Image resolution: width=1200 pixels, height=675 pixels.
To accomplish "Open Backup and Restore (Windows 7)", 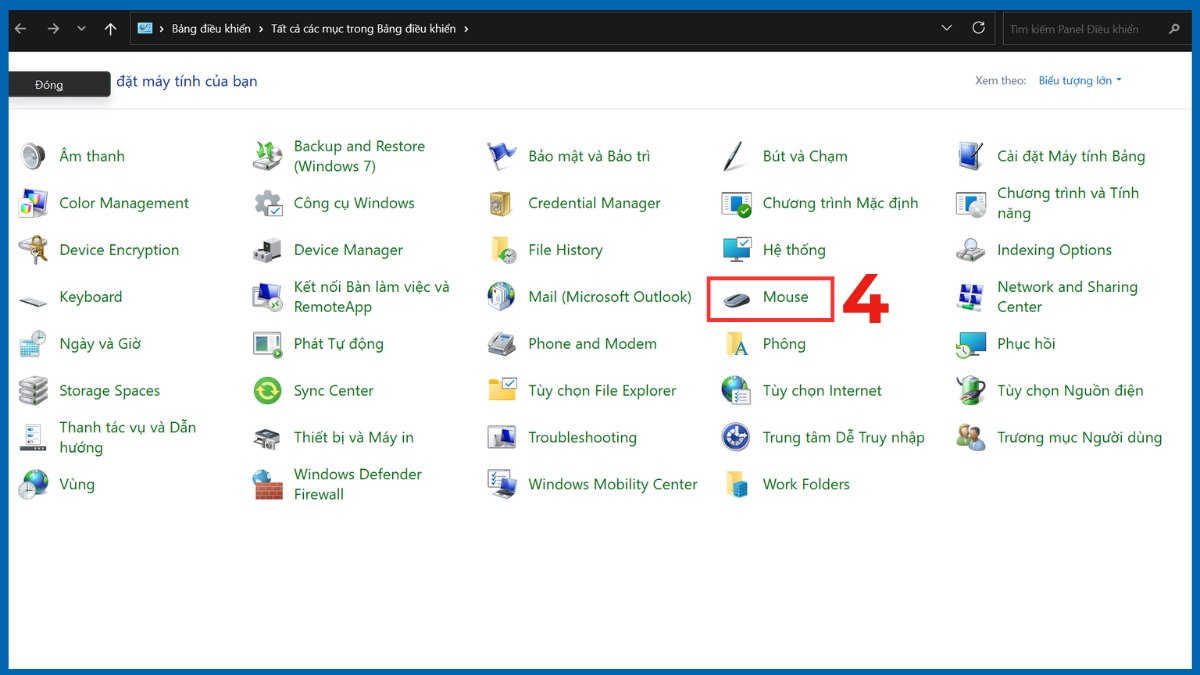I will point(356,156).
